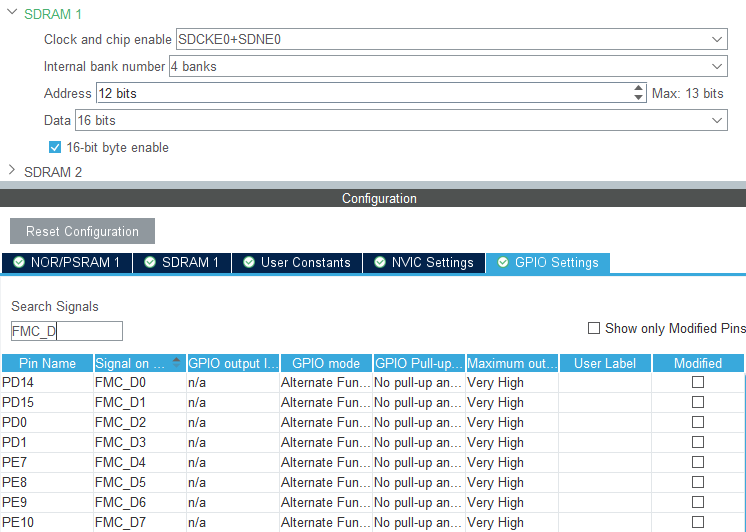Select the PD15 pin name cell

(47, 402)
